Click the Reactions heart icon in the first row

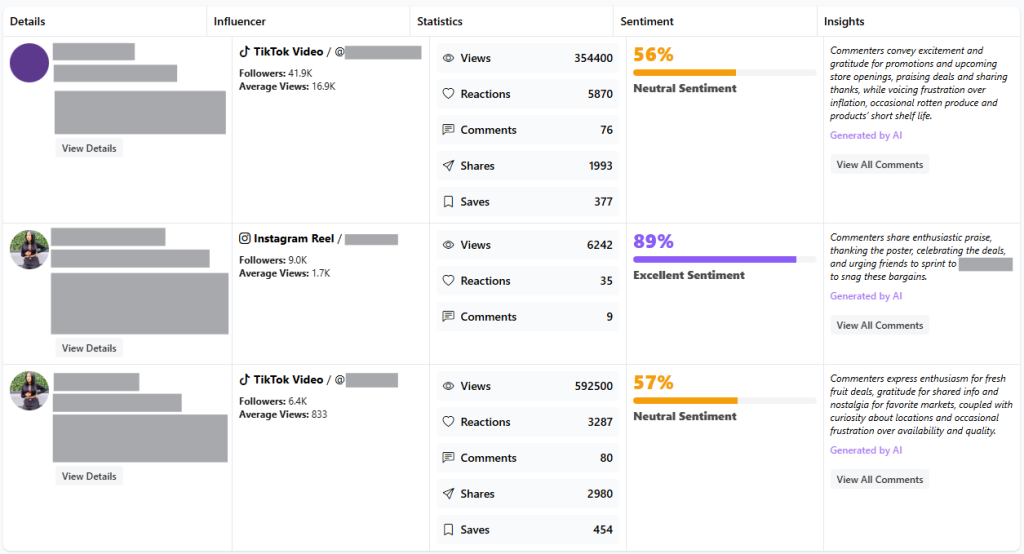(448, 94)
